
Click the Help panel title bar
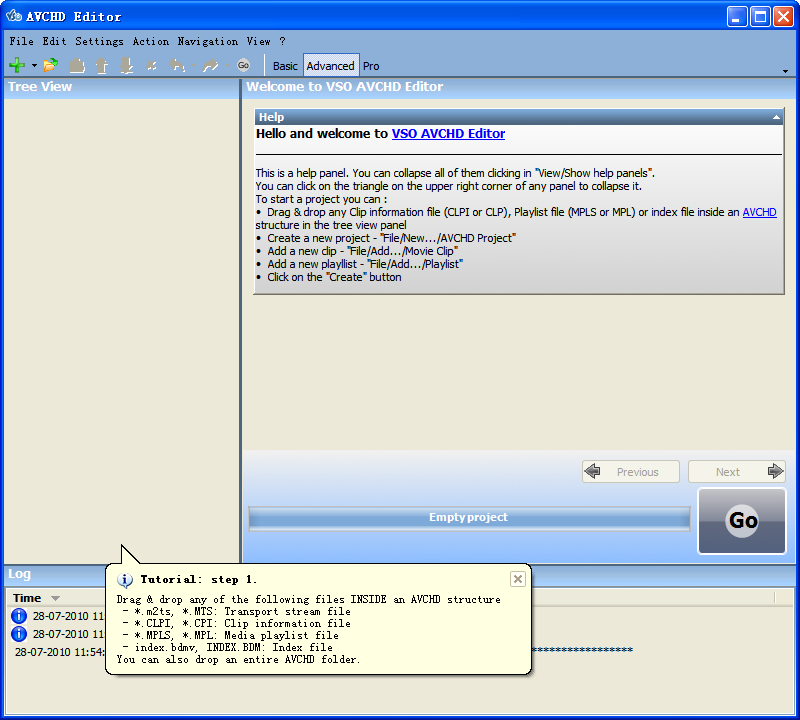click(x=519, y=117)
